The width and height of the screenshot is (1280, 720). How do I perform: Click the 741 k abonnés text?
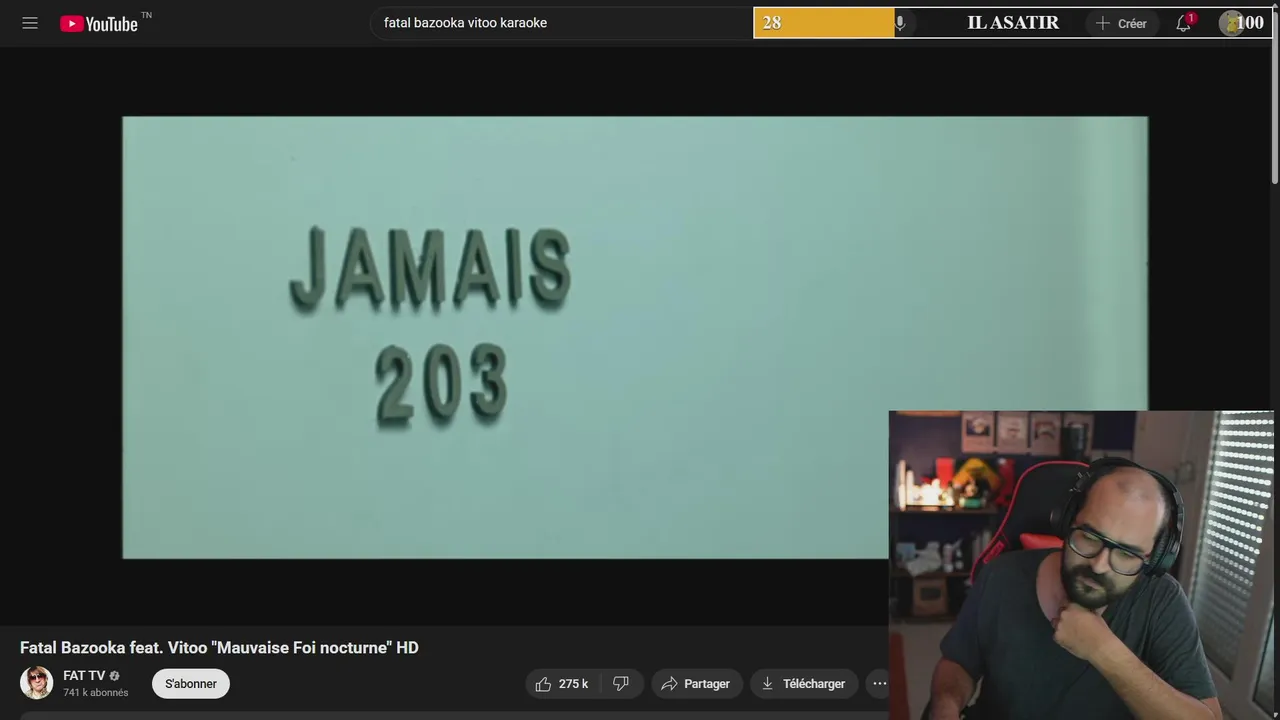(x=96, y=693)
